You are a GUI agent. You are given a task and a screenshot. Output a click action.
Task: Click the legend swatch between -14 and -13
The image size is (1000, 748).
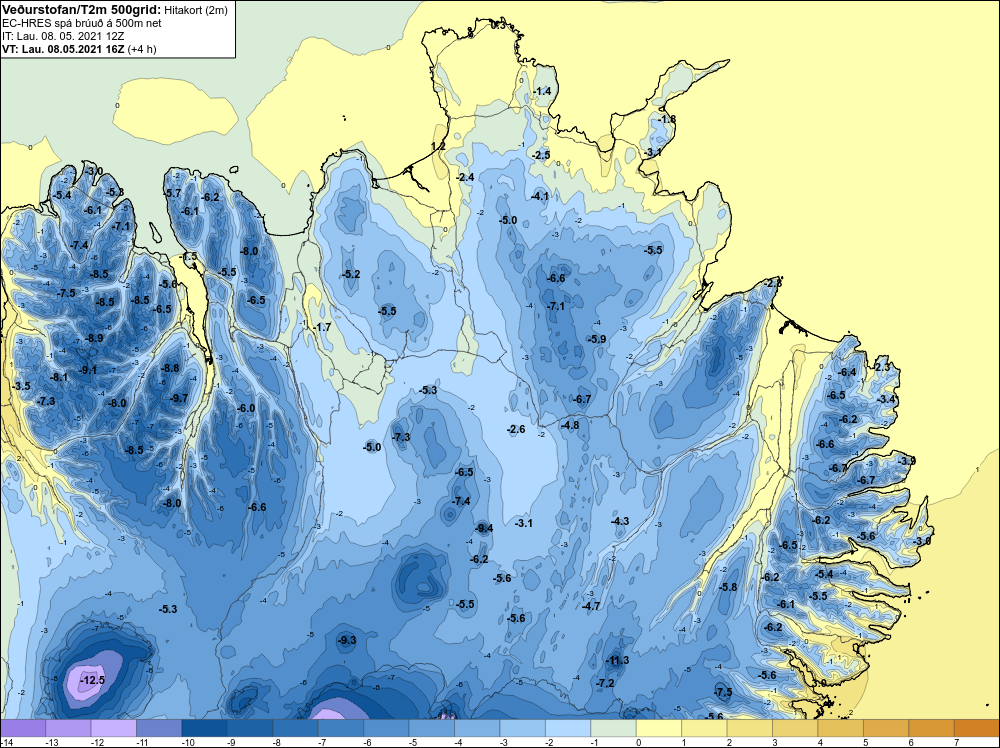(x=23, y=728)
